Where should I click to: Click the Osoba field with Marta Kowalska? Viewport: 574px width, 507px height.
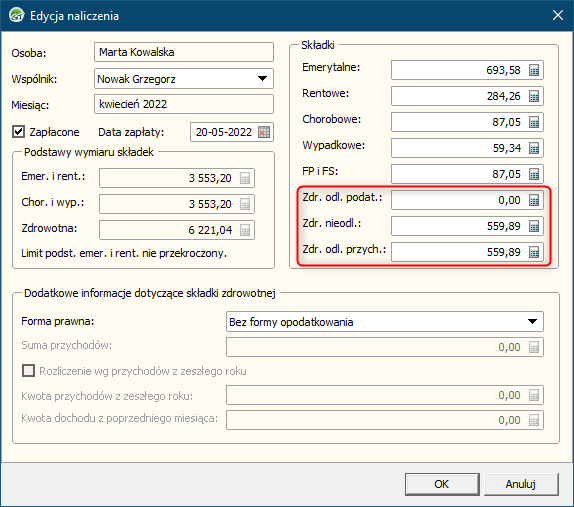point(183,52)
